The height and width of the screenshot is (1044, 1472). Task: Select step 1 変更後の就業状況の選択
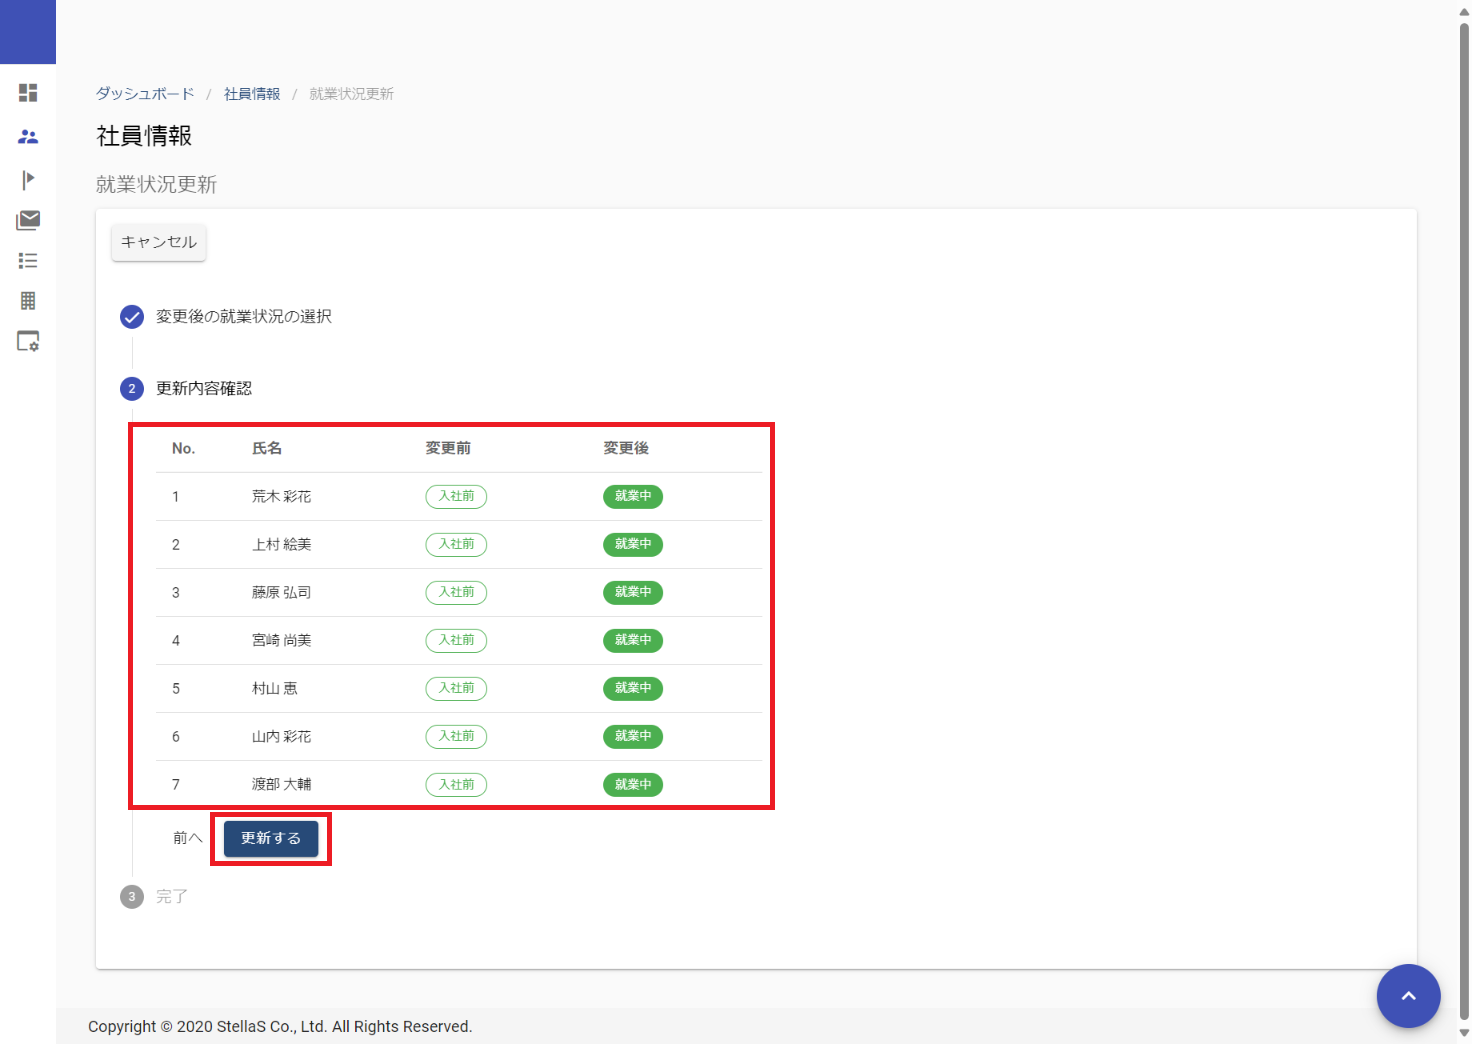[243, 317]
